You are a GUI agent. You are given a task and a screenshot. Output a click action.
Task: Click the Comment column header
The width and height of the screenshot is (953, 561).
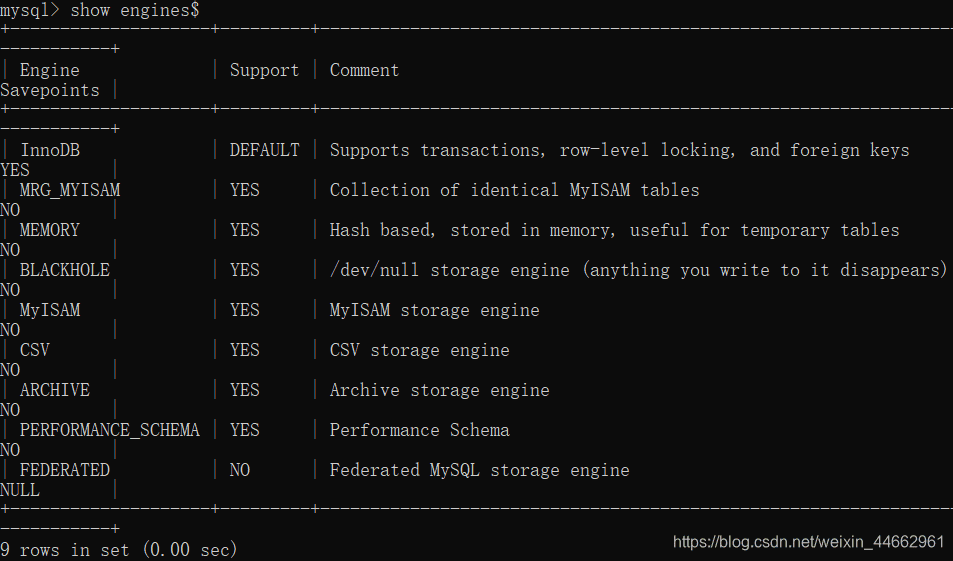click(364, 70)
